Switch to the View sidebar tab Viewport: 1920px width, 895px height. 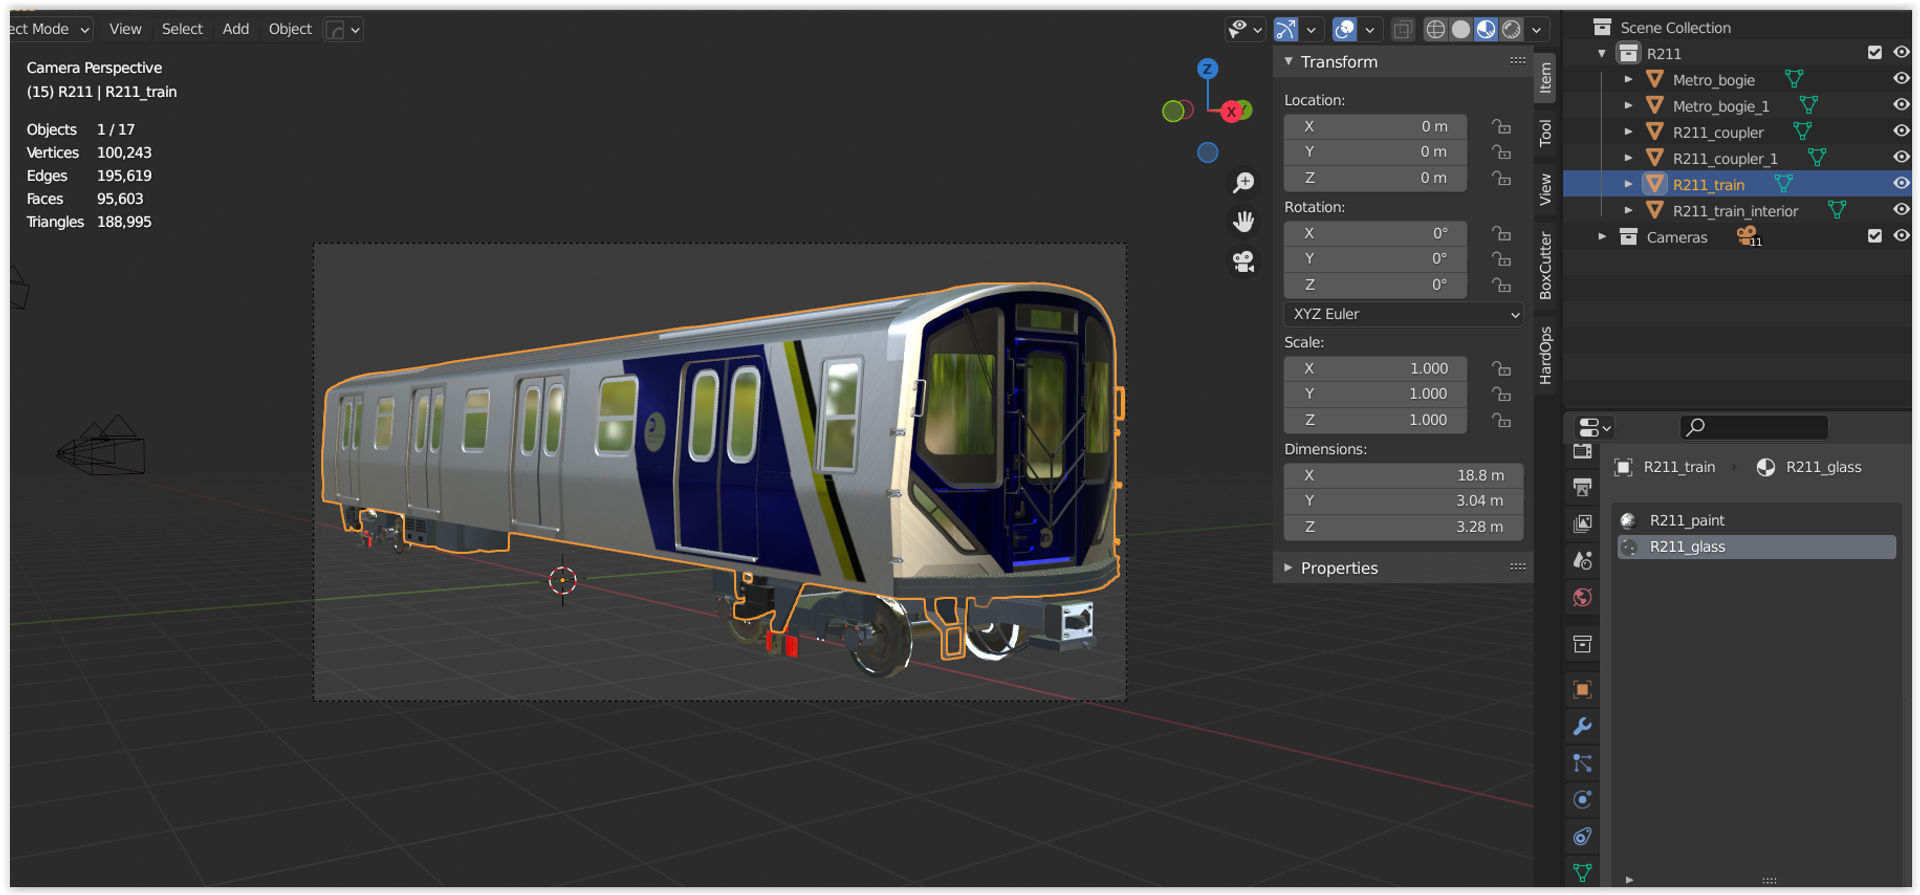(1545, 189)
